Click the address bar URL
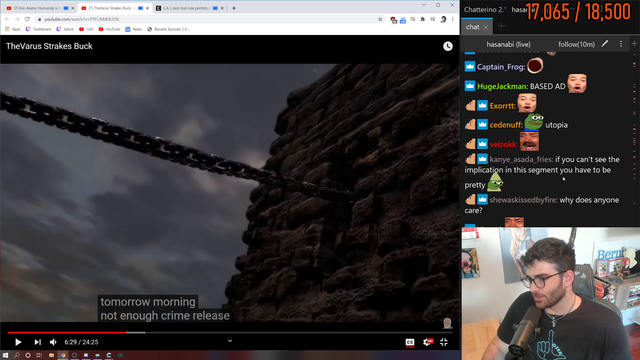This screenshot has height=360, width=640. pyautogui.click(x=82, y=19)
